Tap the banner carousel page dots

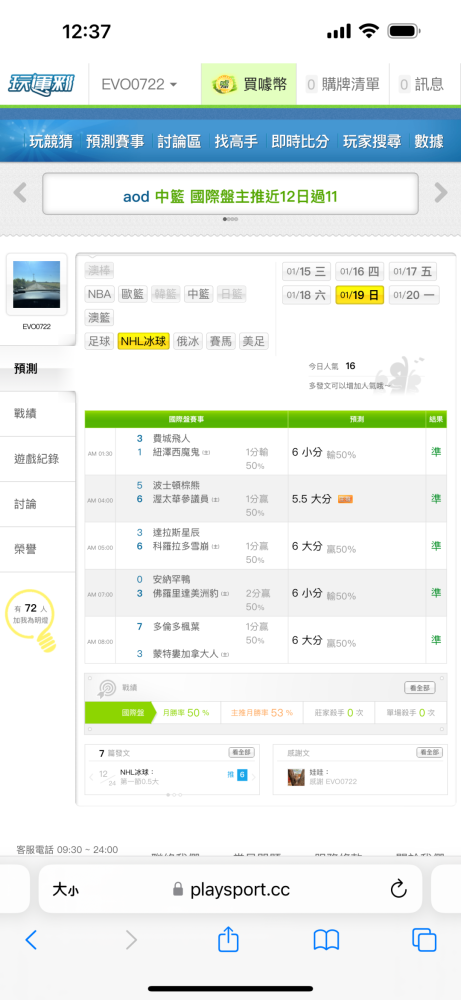coord(230,219)
